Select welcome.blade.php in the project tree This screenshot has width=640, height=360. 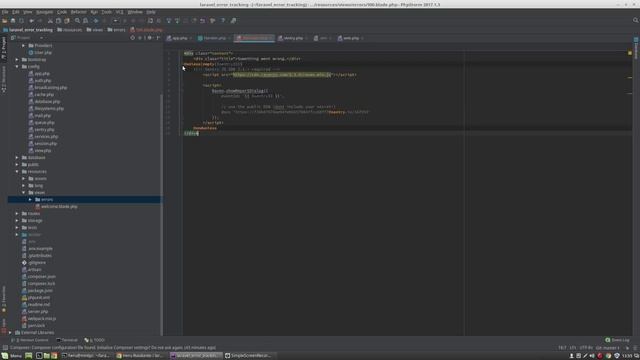(59, 207)
